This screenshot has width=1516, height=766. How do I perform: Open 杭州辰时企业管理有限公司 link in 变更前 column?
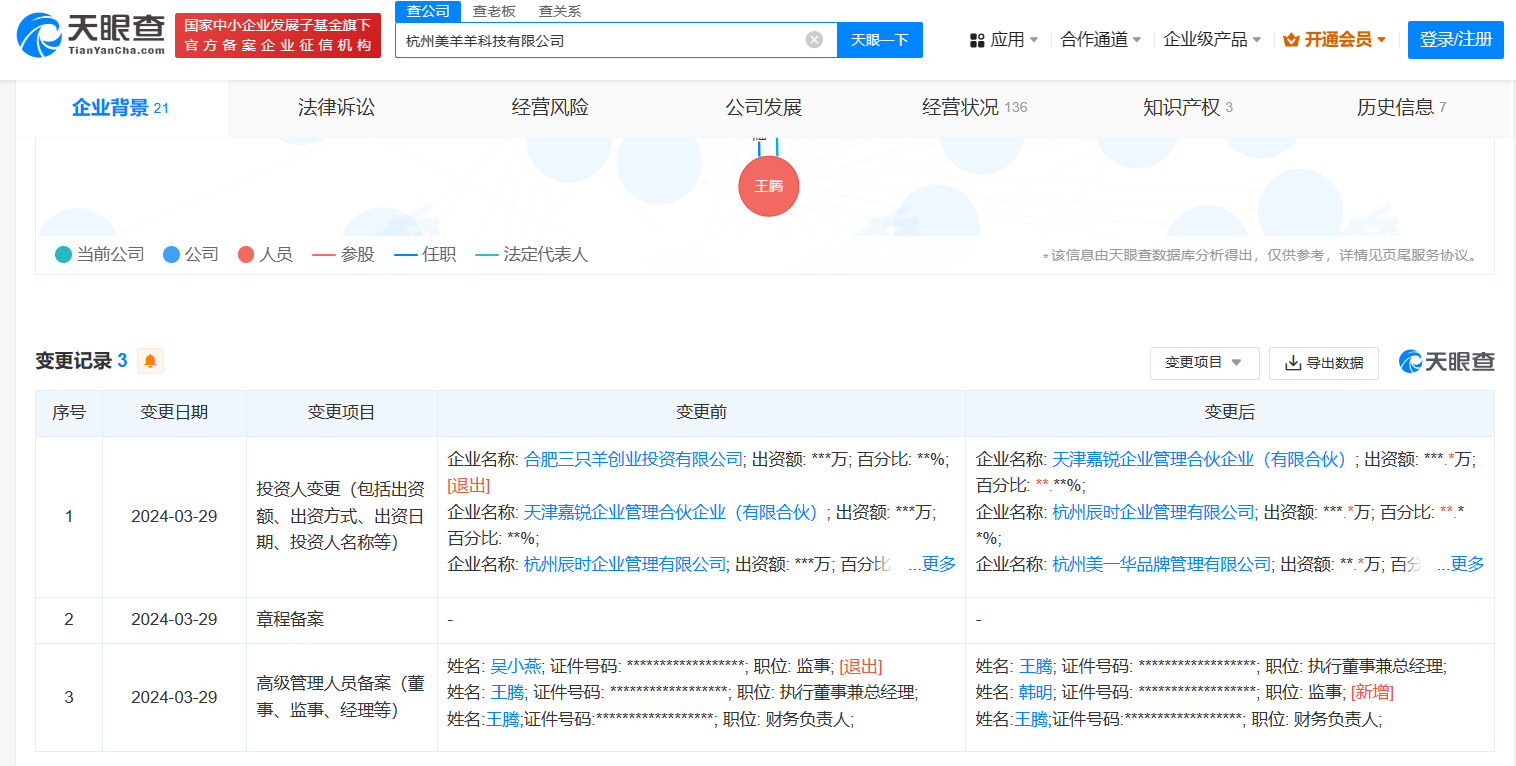(x=625, y=564)
